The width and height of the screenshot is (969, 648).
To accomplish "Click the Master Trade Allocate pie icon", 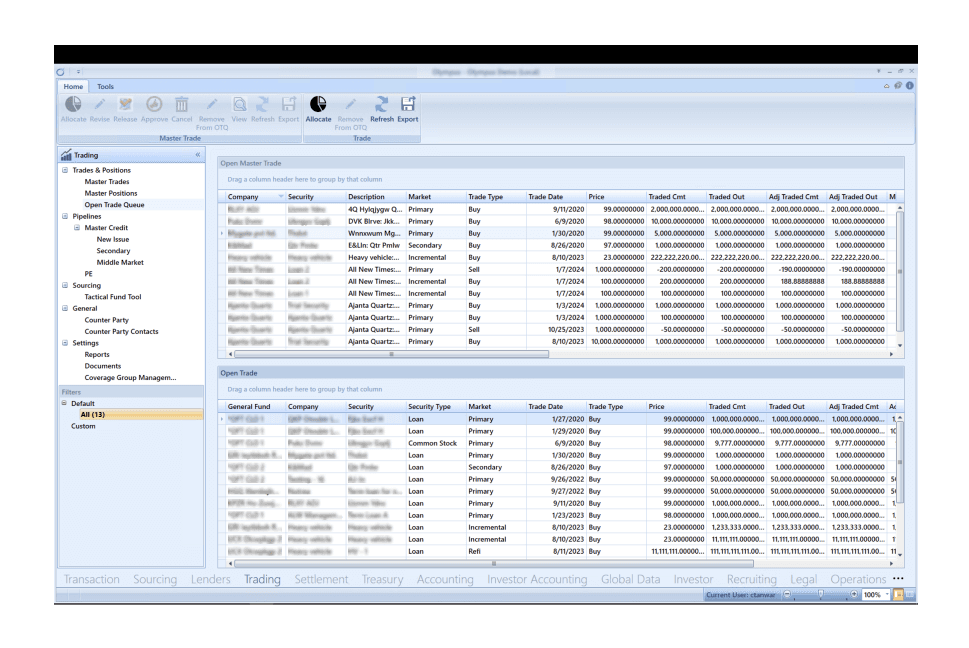I will coord(73,104).
